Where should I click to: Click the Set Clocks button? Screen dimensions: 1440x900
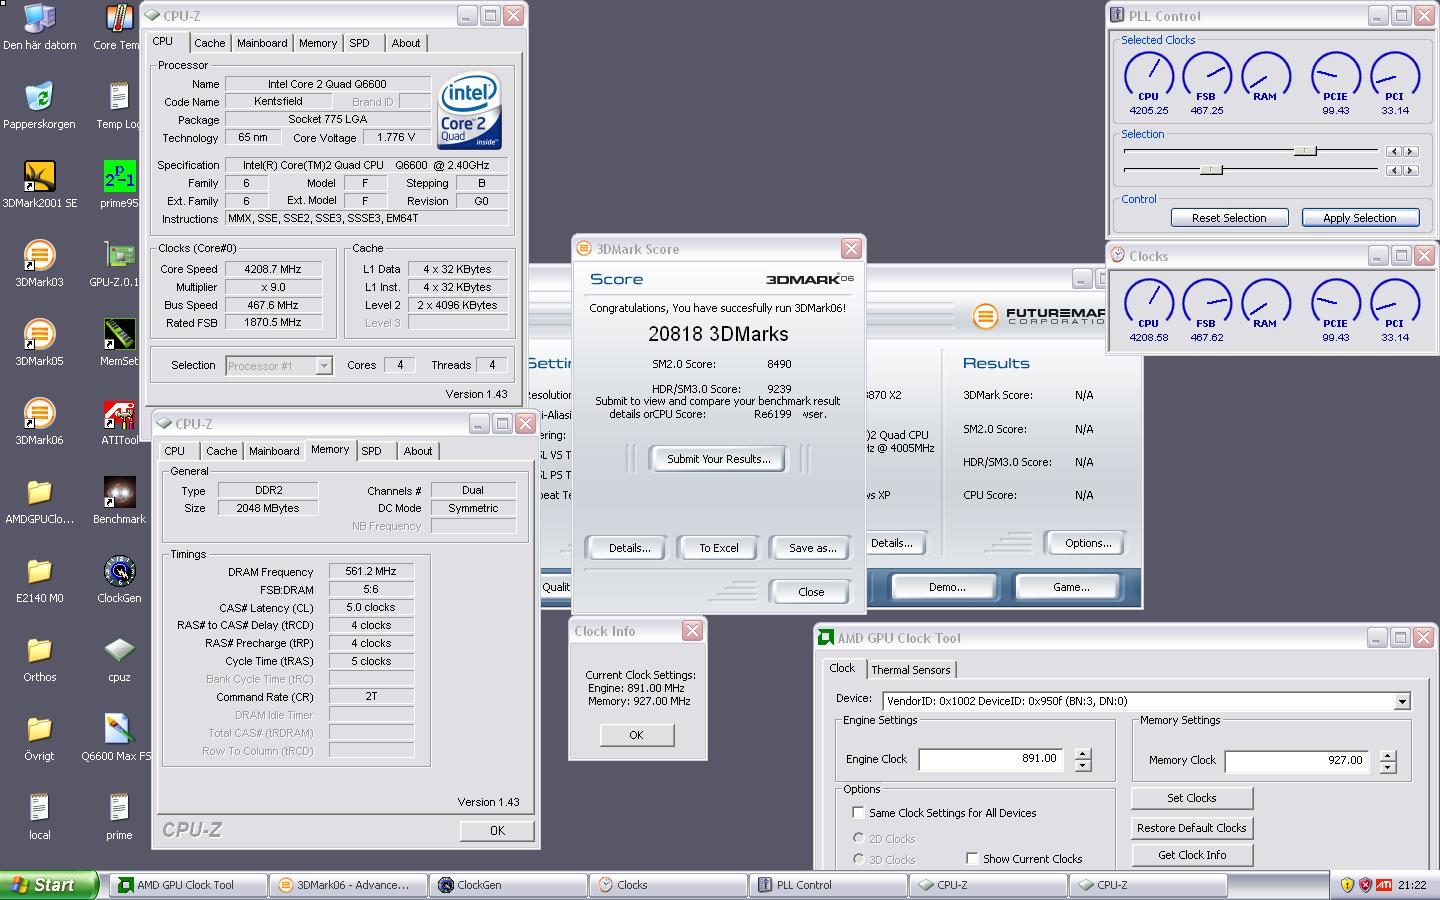(x=1191, y=798)
